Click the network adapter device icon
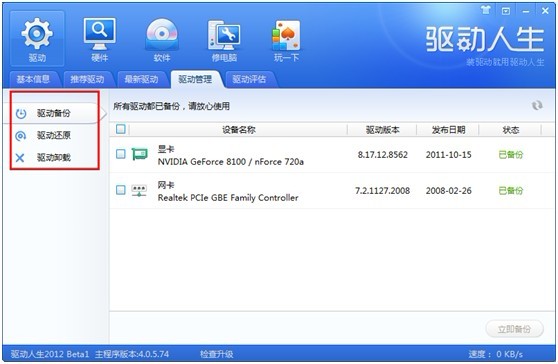The width and height of the screenshot is (558, 364). coord(139,190)
